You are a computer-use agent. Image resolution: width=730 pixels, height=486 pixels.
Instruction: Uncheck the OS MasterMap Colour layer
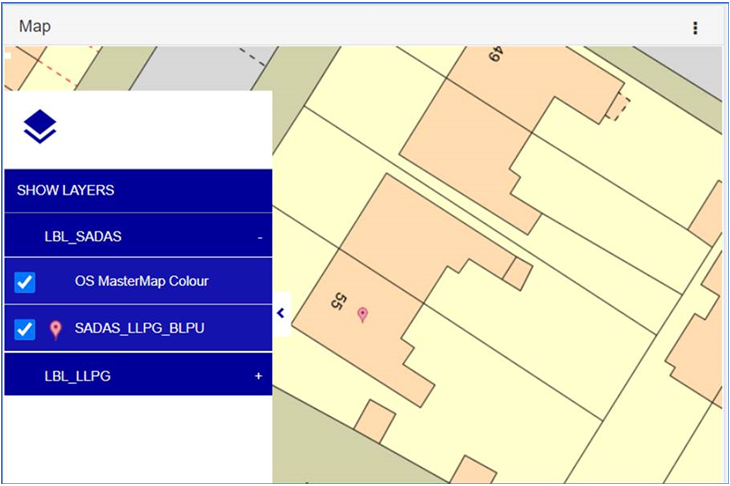(x=25, y=282)
